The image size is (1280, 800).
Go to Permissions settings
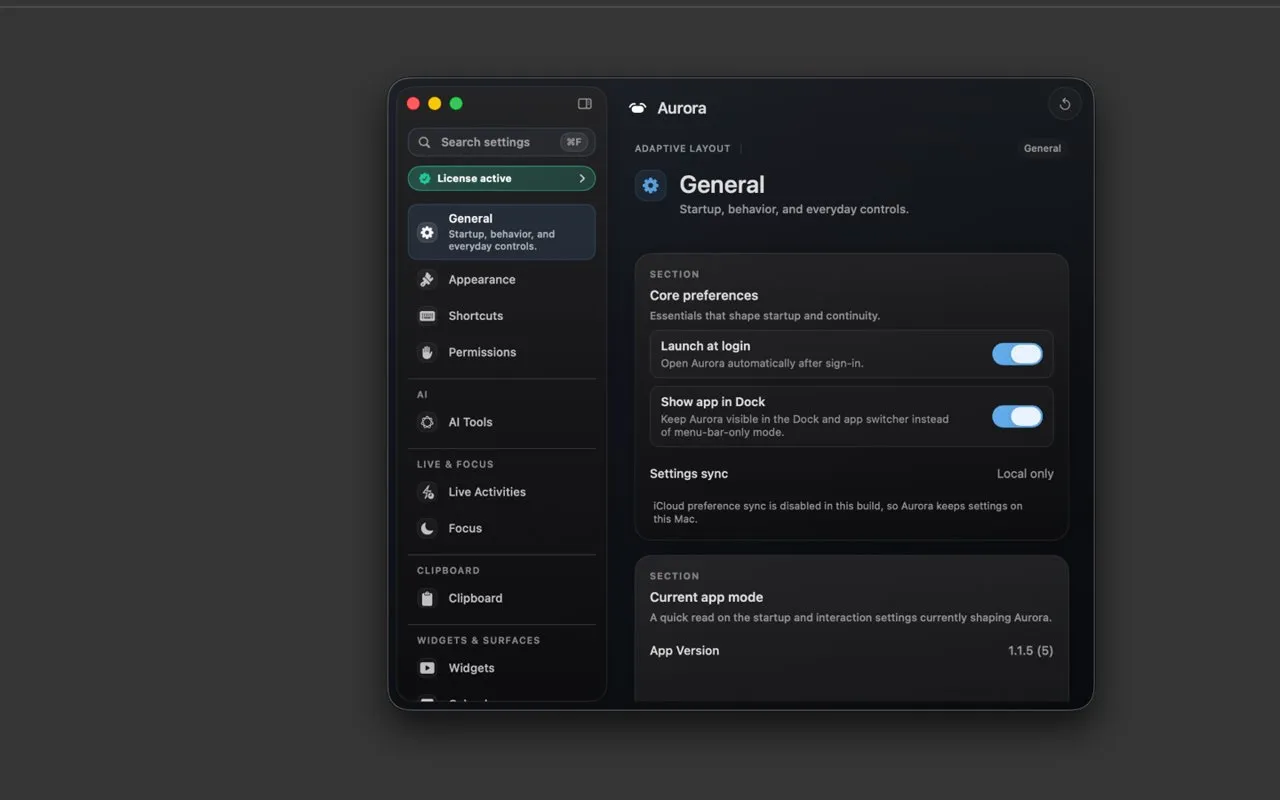[502, 352]
